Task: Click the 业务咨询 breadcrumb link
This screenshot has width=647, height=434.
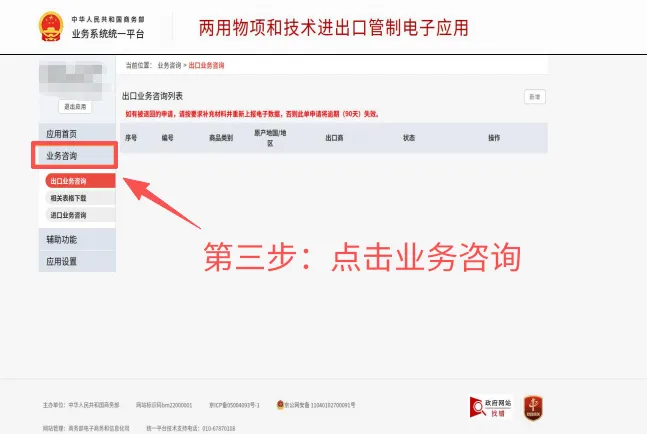Action: pos(169,65)
